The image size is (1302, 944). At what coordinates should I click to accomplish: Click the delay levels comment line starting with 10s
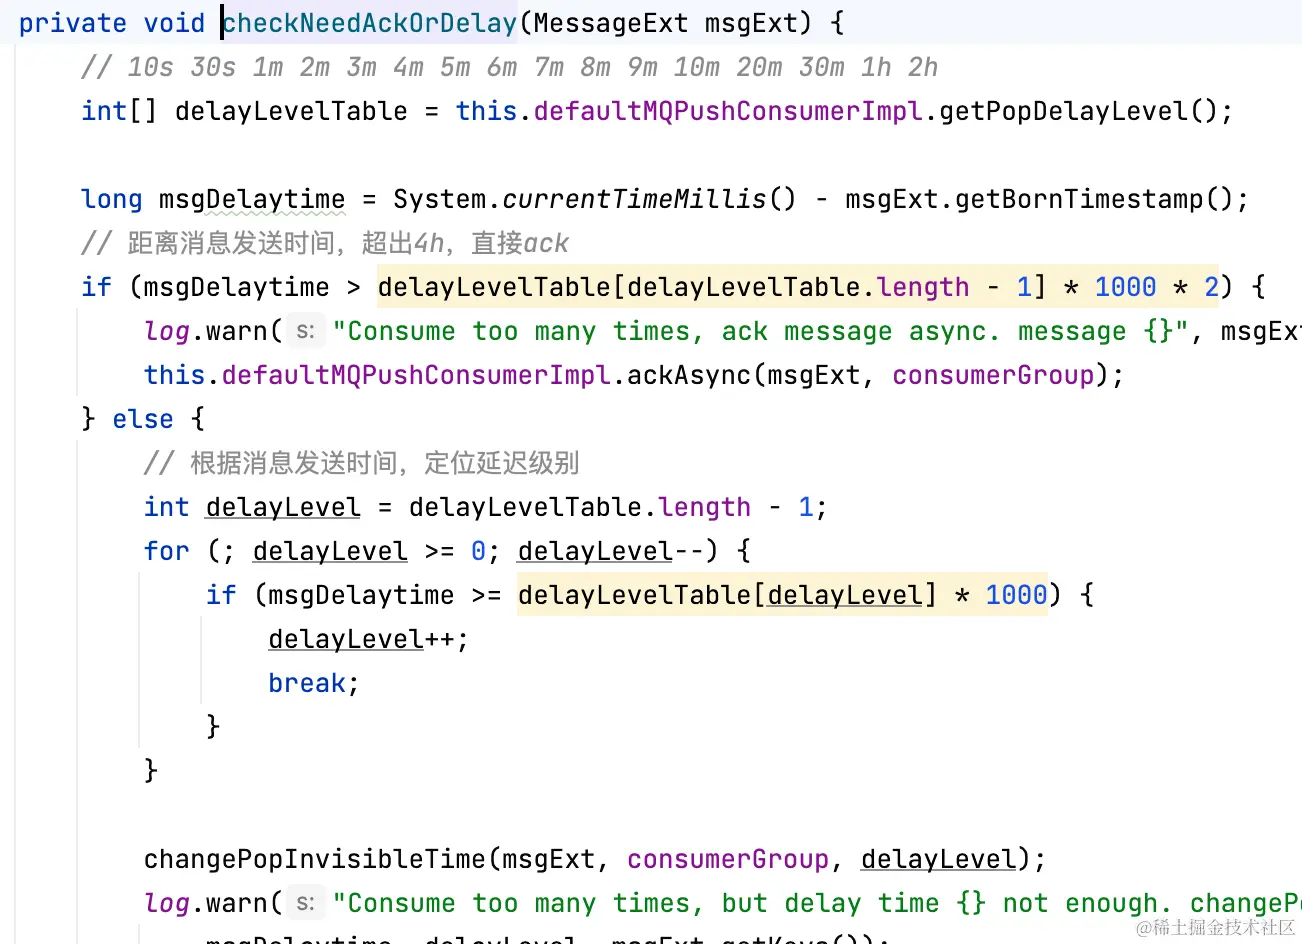pos(509,67)
